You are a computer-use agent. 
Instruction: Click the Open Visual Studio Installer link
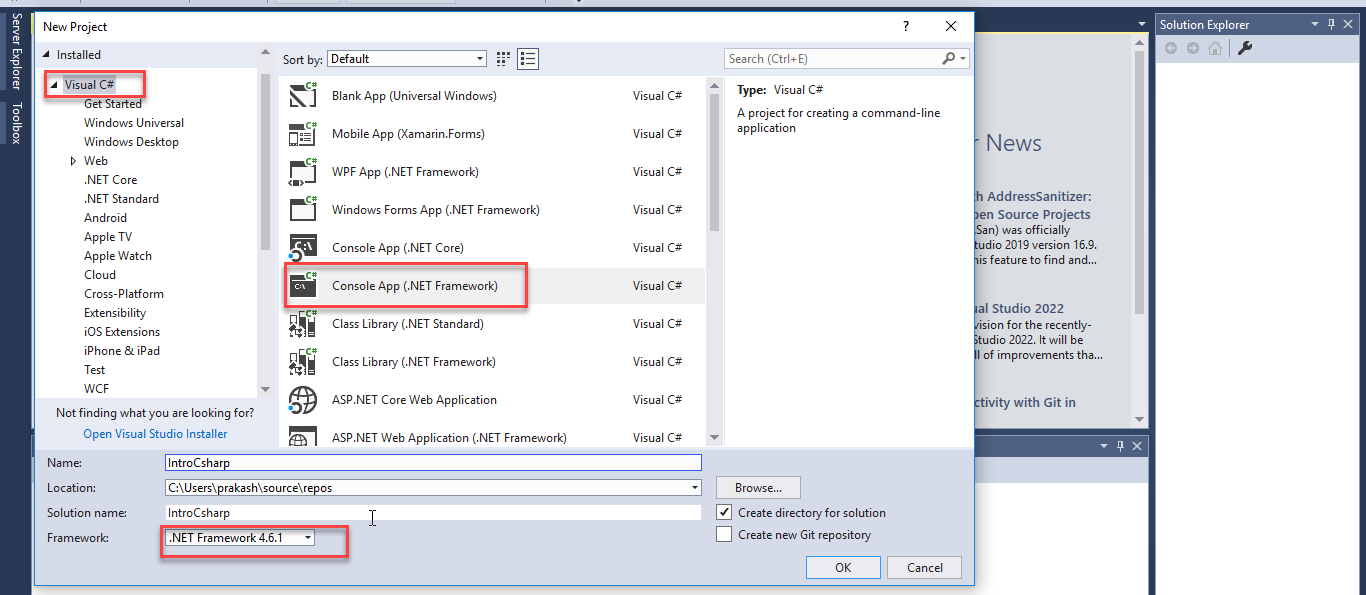pyautogui.click(x=154, y=433)
